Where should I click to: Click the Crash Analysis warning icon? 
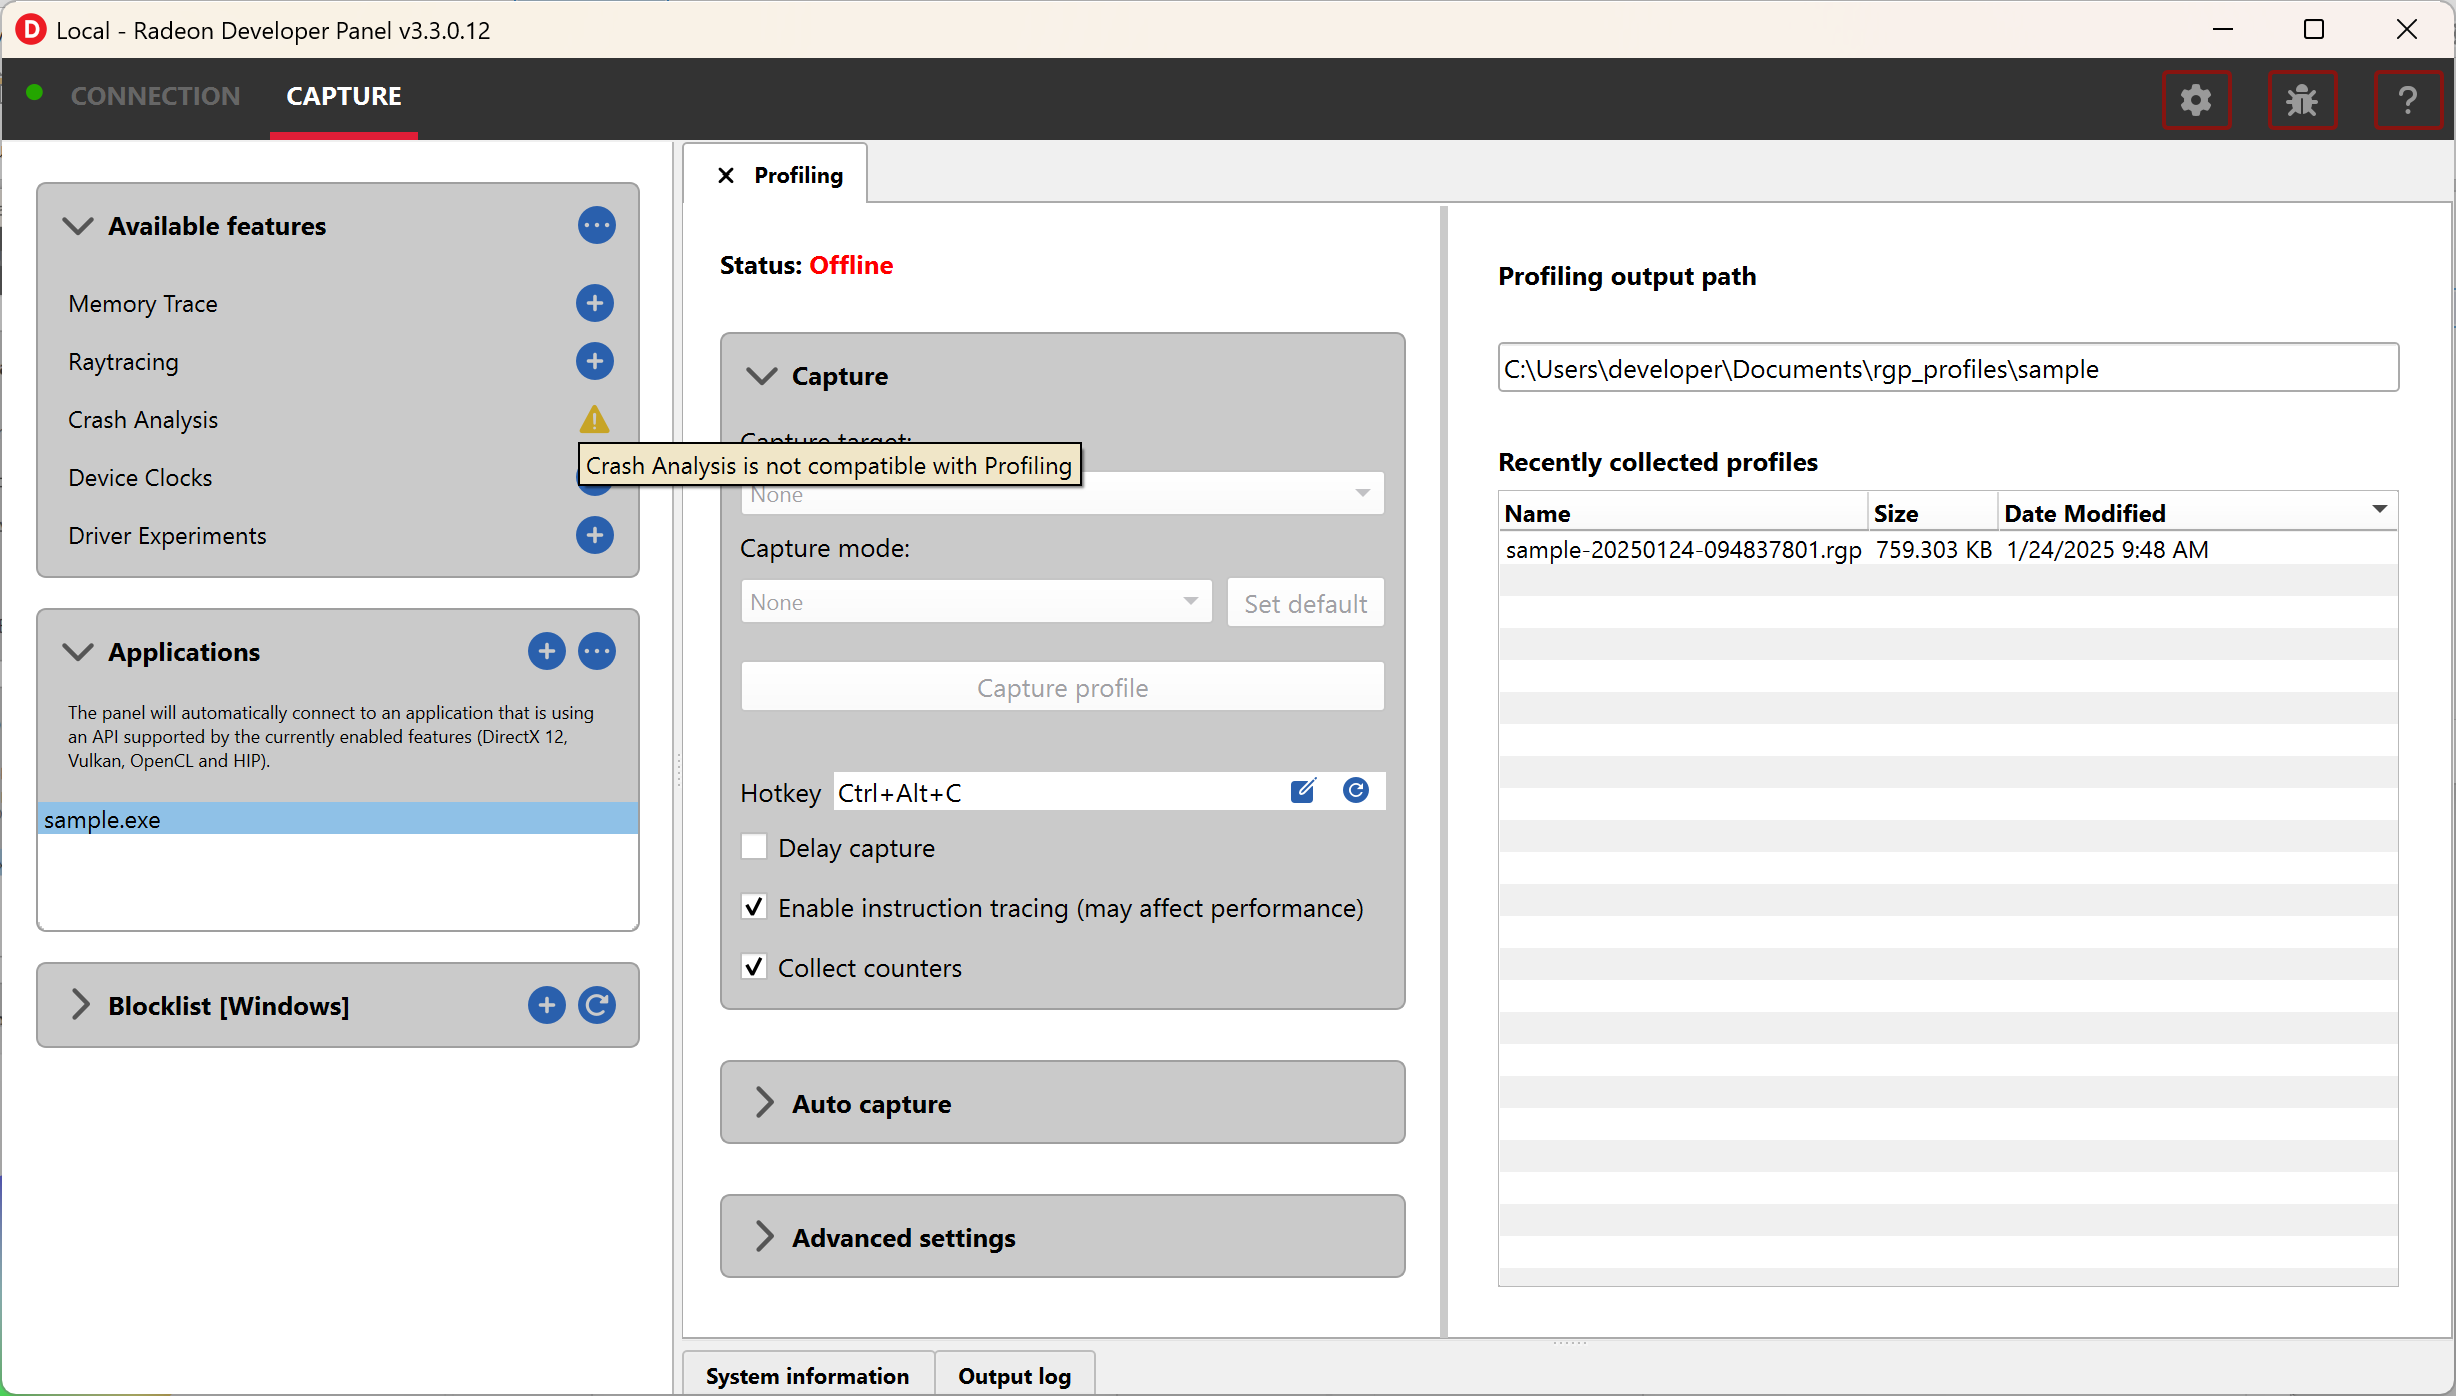[595, 419]
